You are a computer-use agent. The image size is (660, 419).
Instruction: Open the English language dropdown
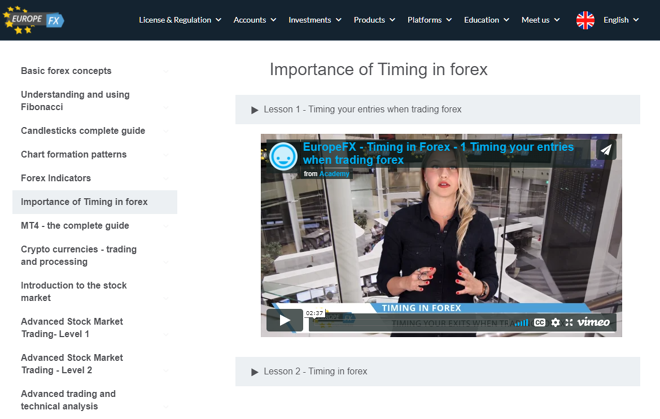pos(621,20)
